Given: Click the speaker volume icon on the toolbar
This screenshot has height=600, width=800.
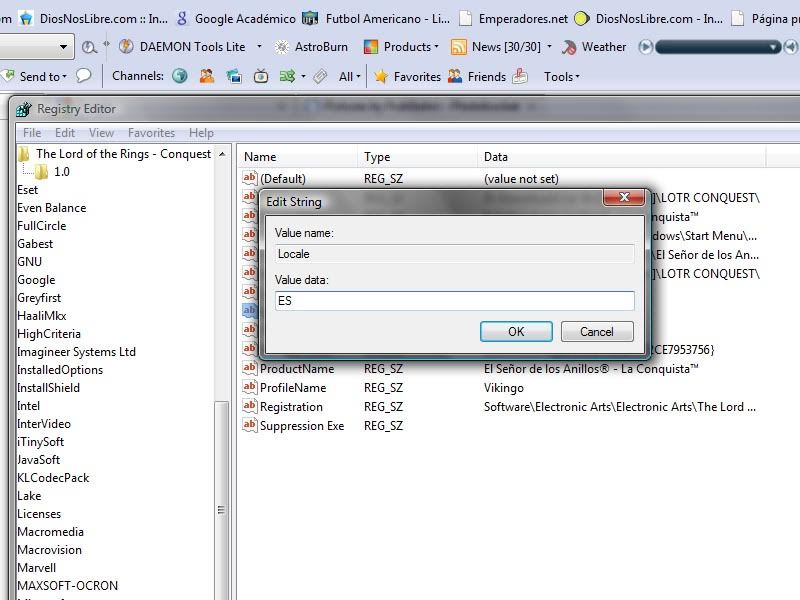Looking at the screenshot, I should pyautogui.click(x=791, y=47).
